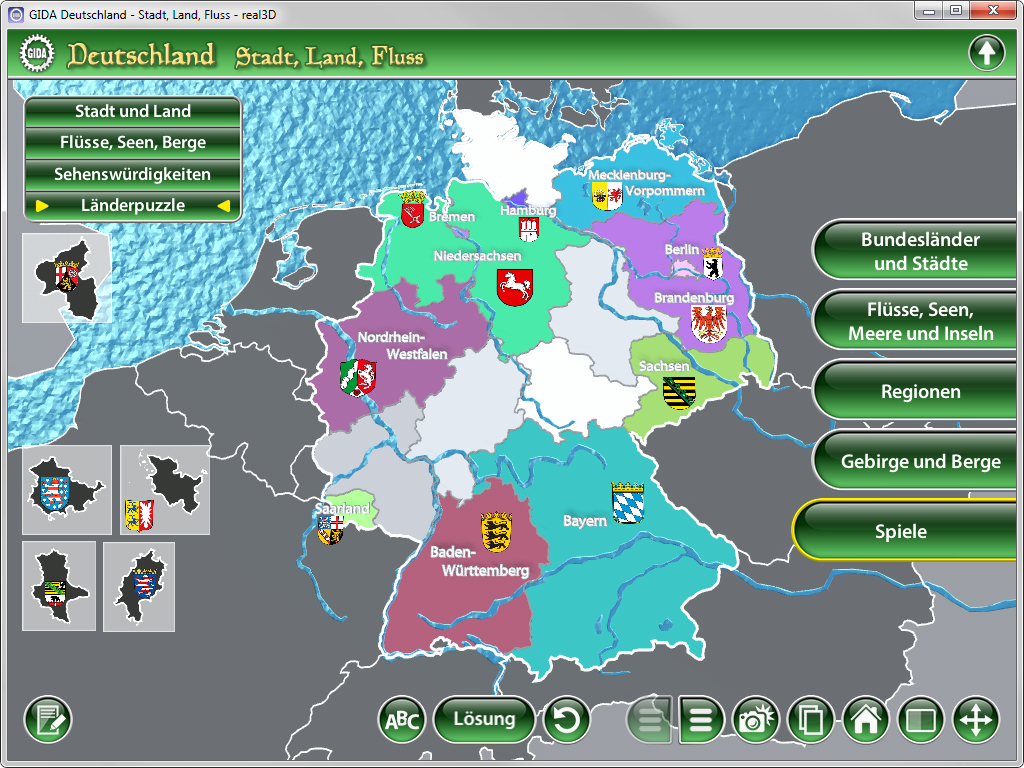
Task: Click the Saarland label on the map
Action: coord(342,508)
